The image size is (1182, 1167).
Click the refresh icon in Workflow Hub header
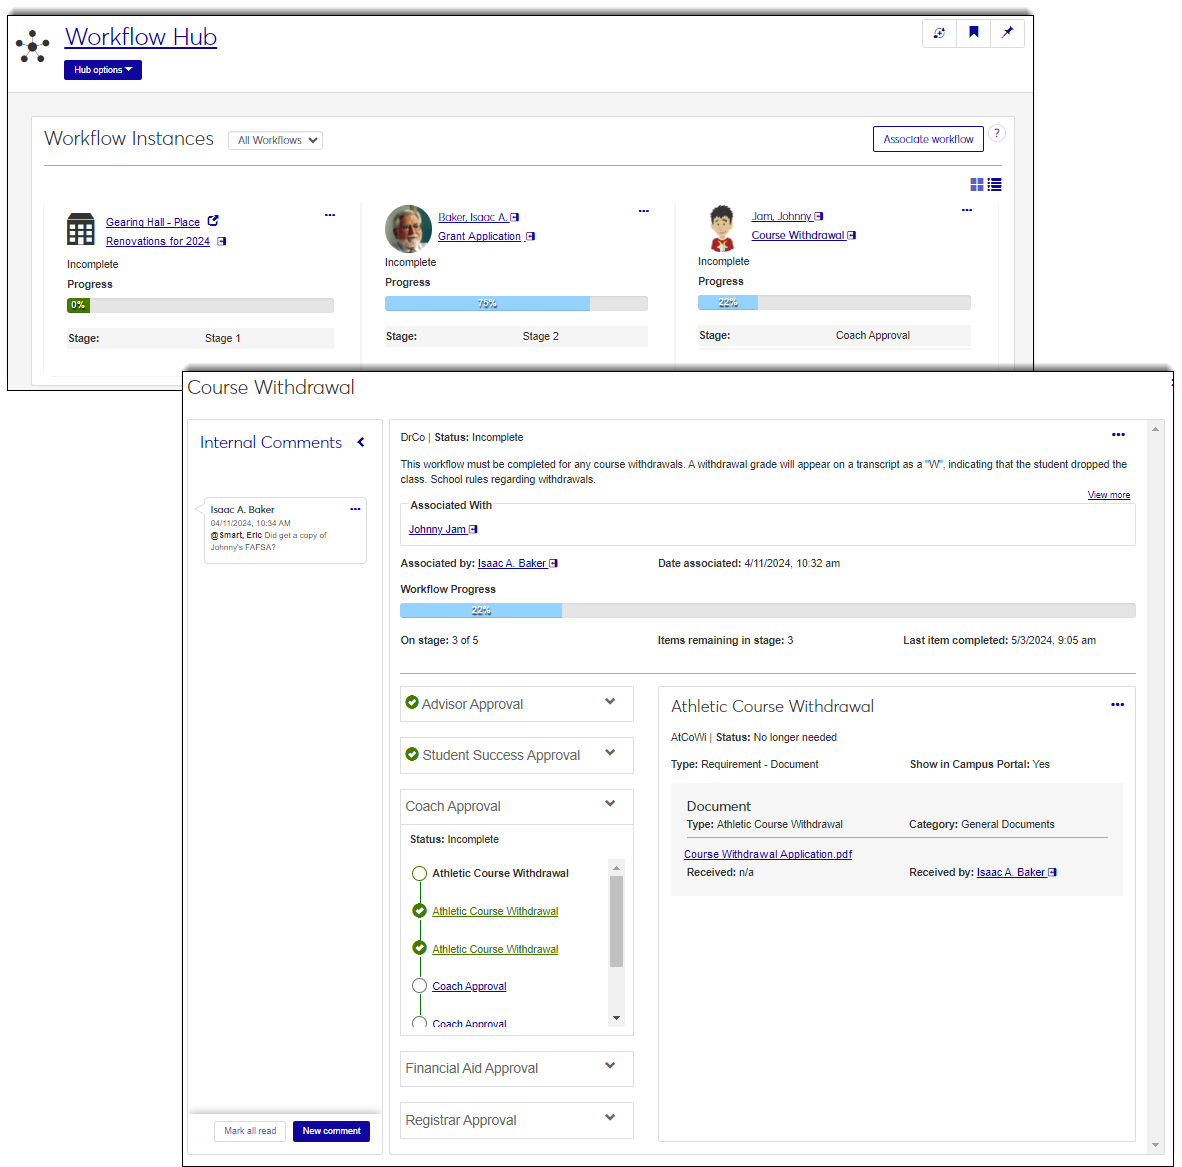pos(939,33)
